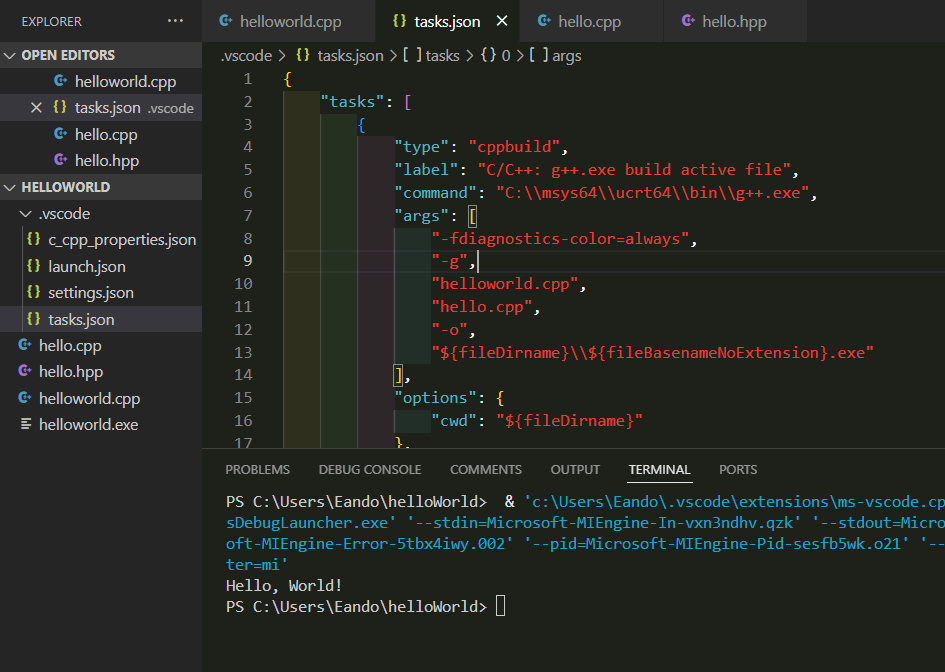Select the tasks breadcrumb segment
The image size is (945, 672).
(x=442, y=56)
